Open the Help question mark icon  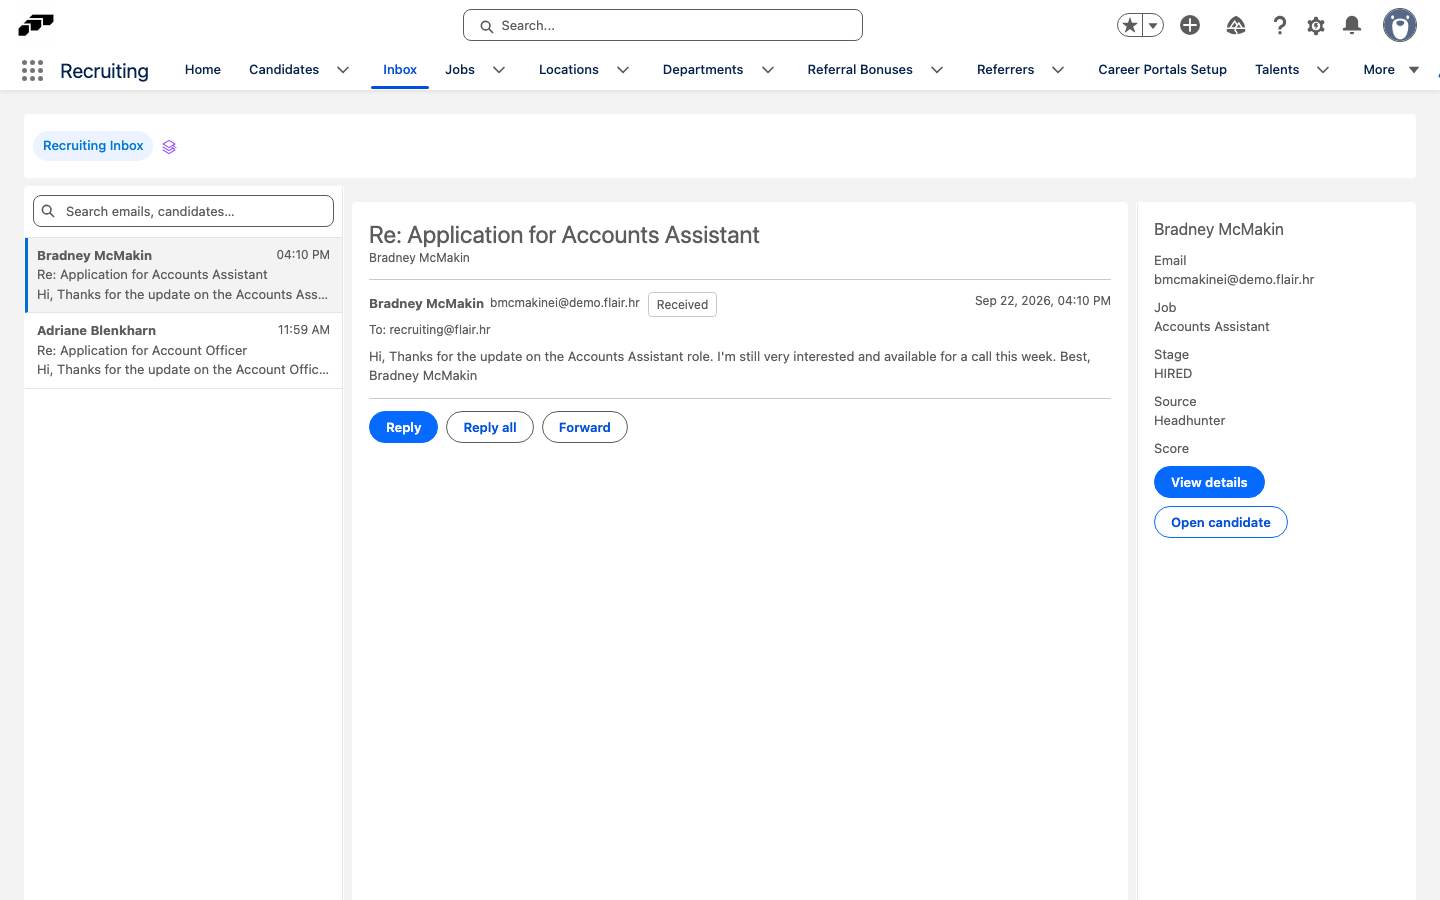[1279, 25]
